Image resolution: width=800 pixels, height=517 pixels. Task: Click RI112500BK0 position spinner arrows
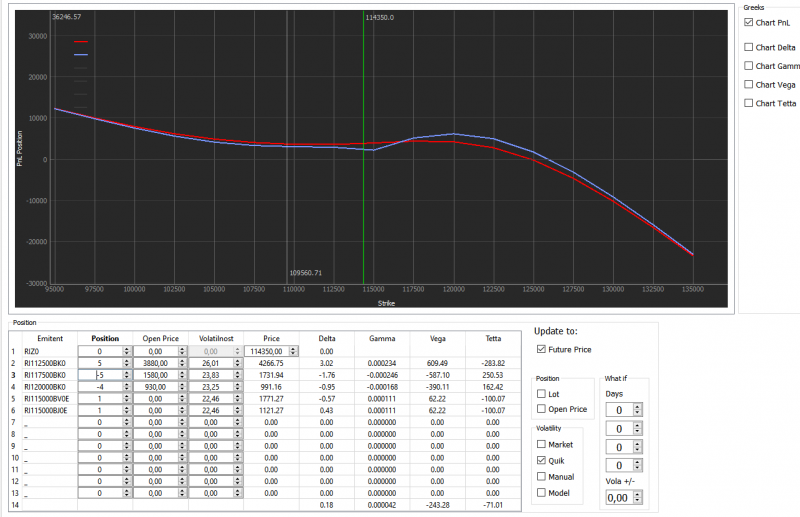tap(127, 363)
